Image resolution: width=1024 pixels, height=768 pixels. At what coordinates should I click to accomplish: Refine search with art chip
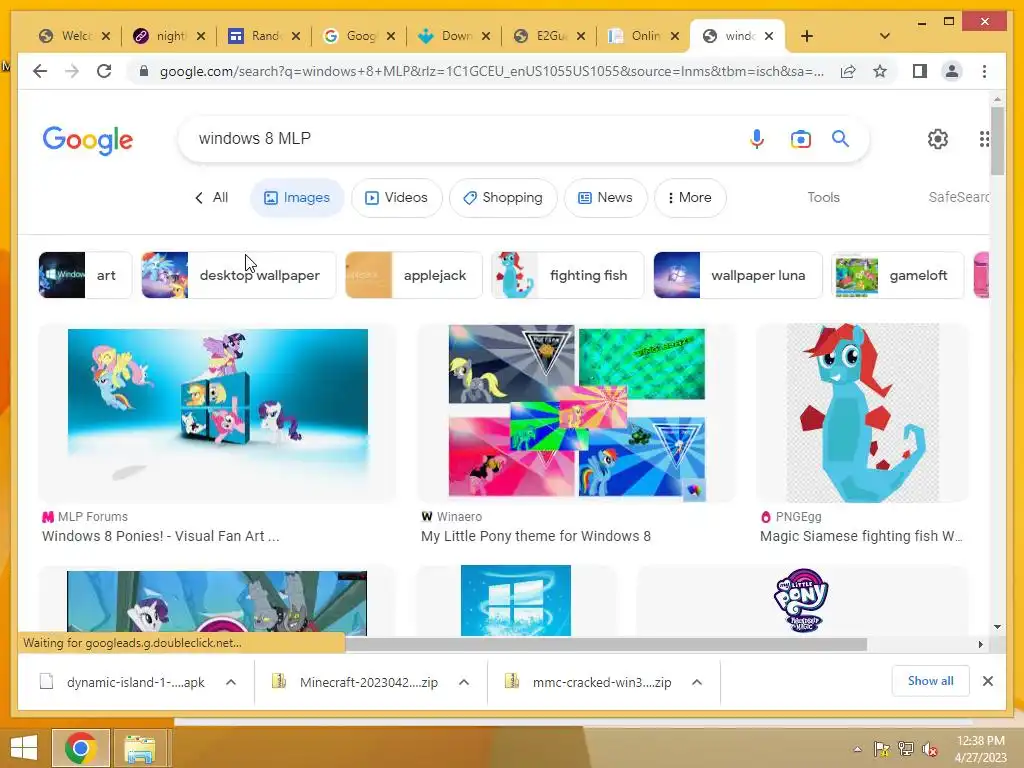(86, 275)
